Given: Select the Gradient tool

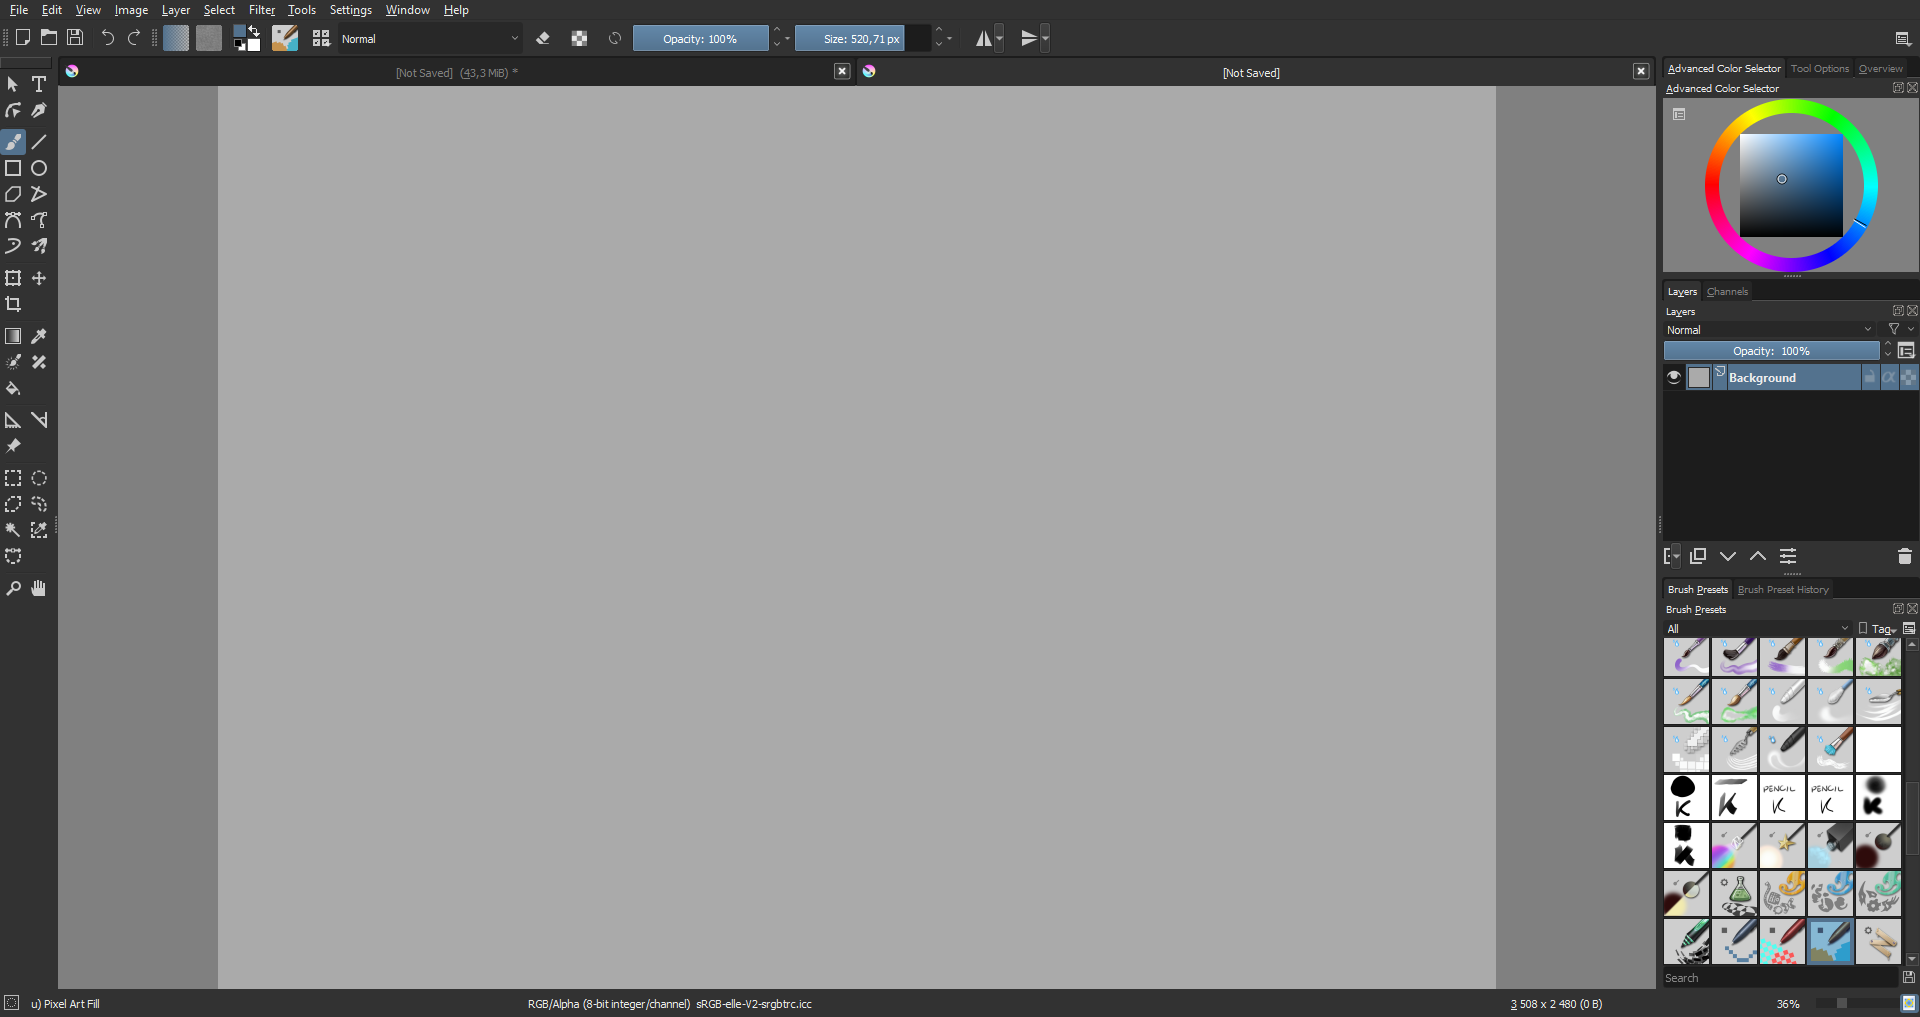Looking at the screenshot, I should (13, 336).
